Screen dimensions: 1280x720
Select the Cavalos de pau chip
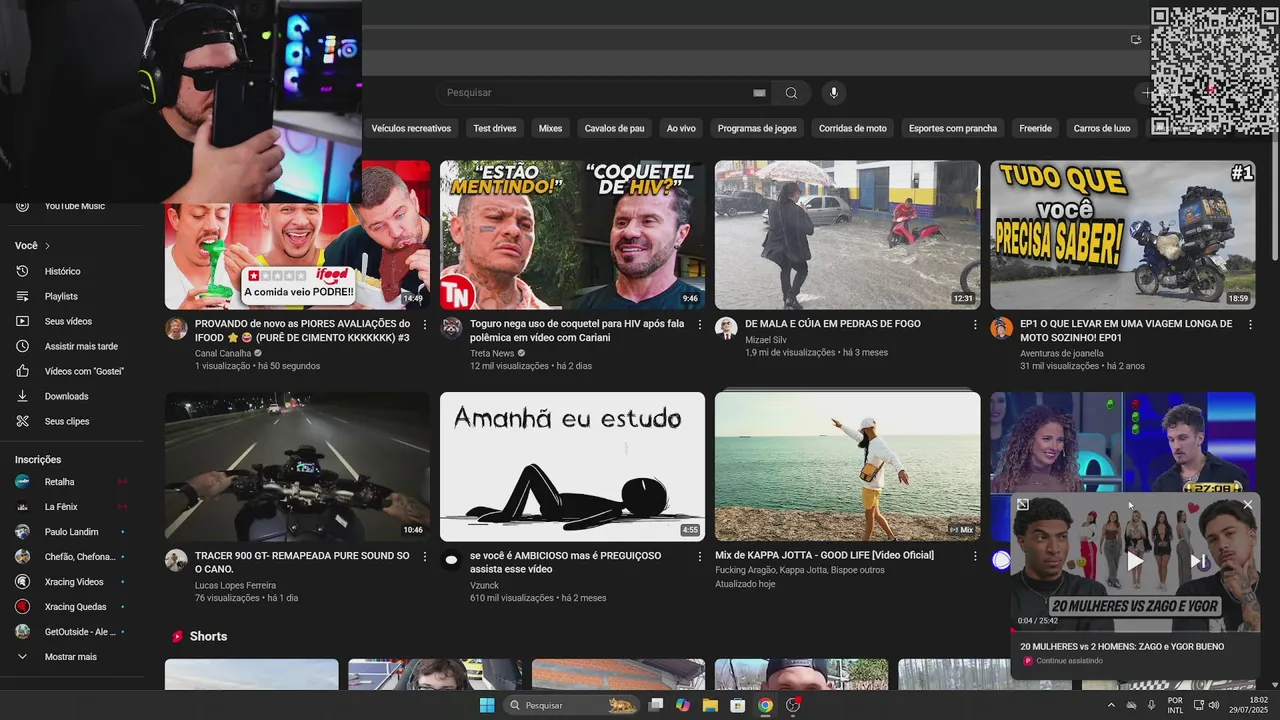[x=615, y=128]
